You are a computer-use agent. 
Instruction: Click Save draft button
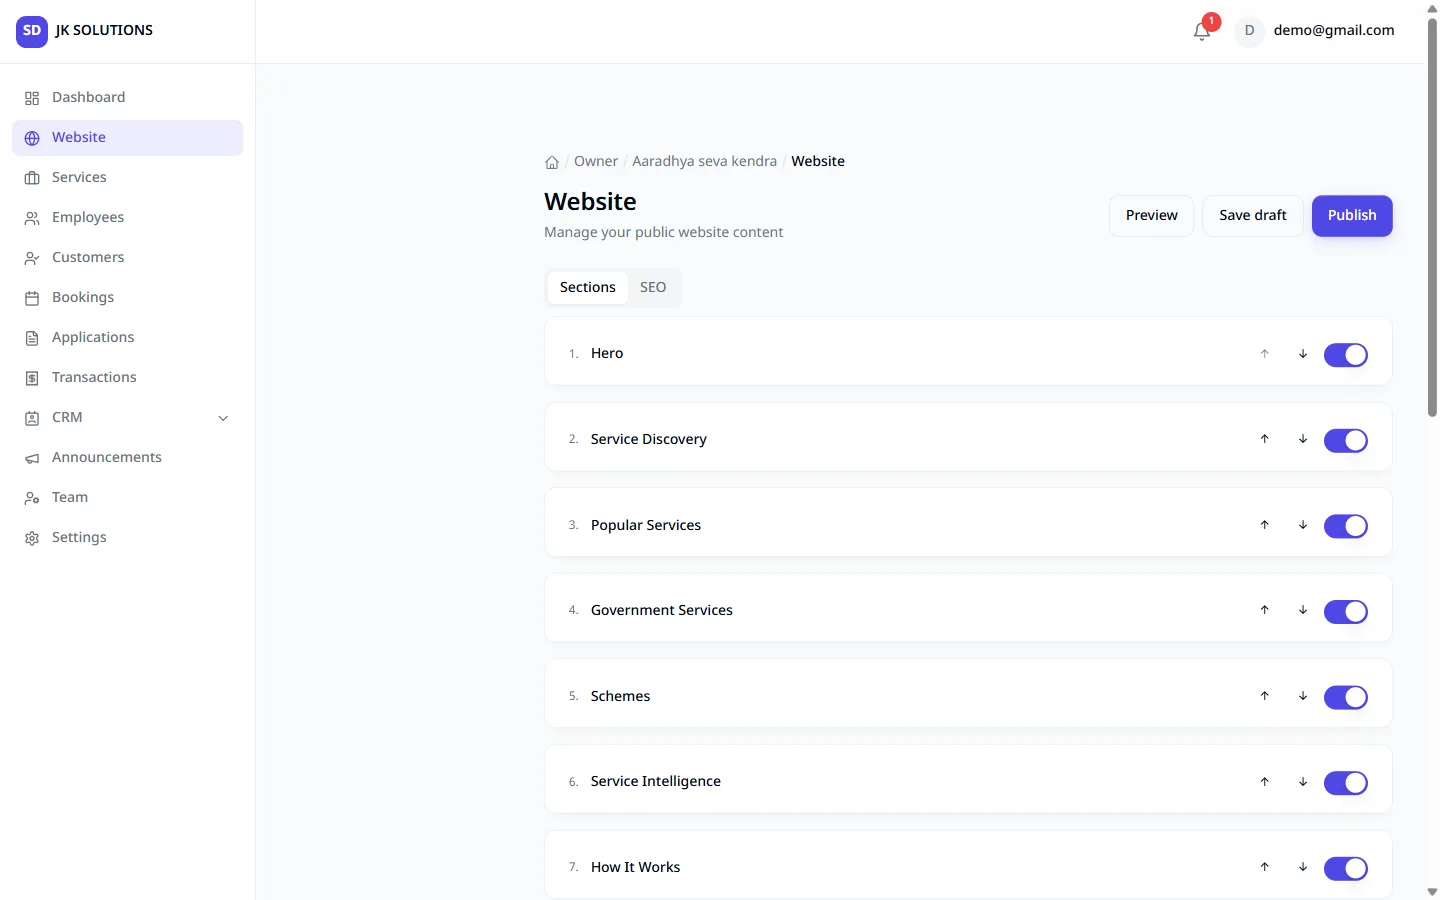[x=1253, y=216]
